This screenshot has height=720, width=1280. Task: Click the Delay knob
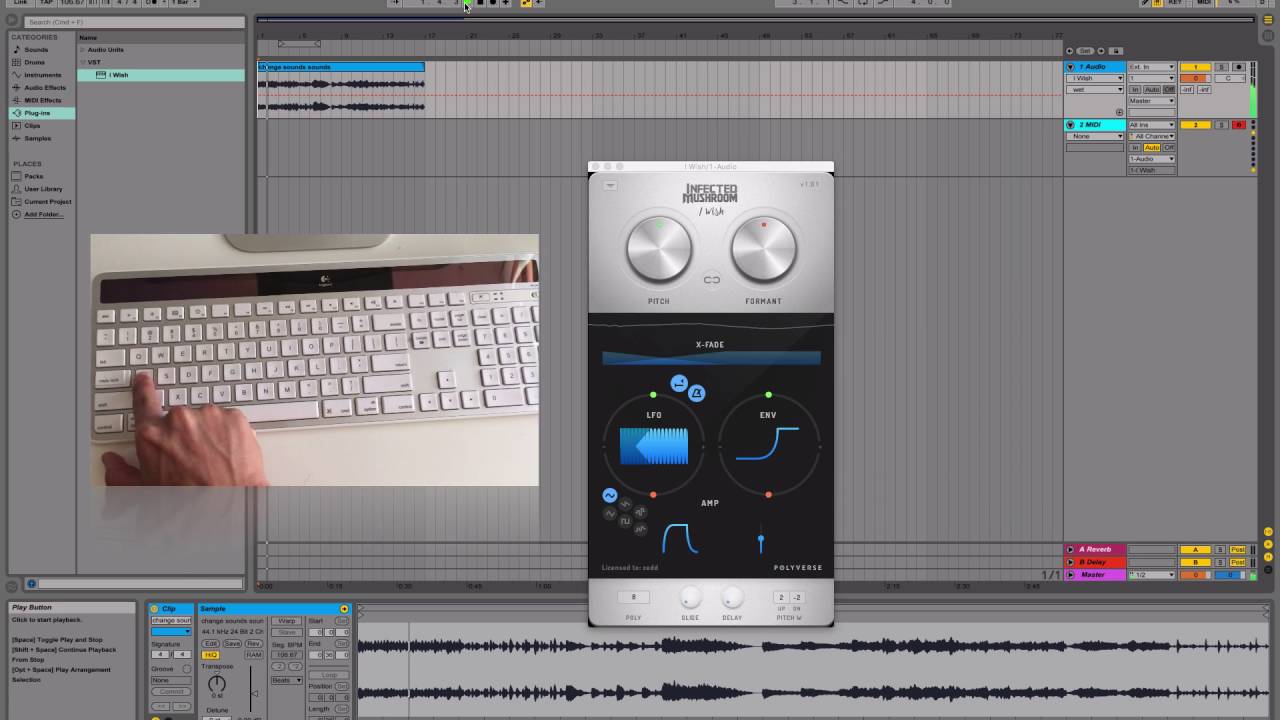[x=732, y=598]
